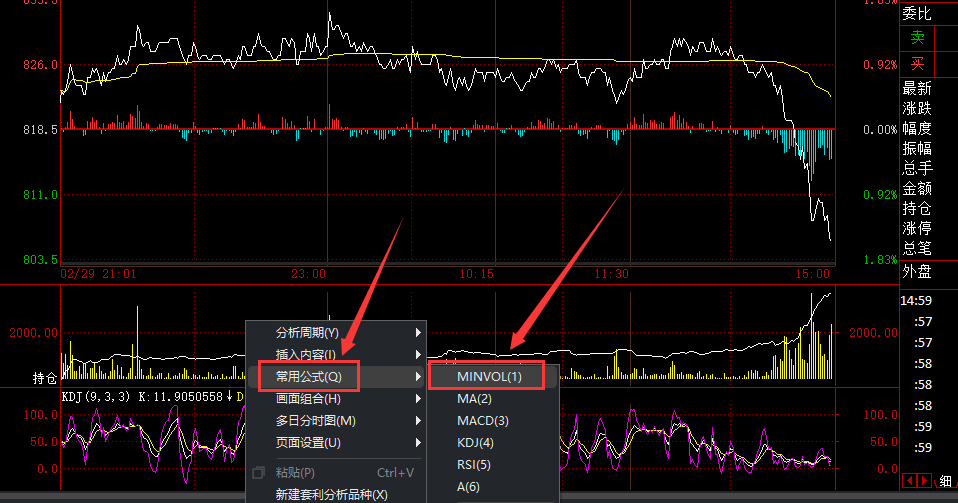Expand the 插入内容(I) submenu arrow
Viewport: 958px width, 503px height.
pos(418,354)
